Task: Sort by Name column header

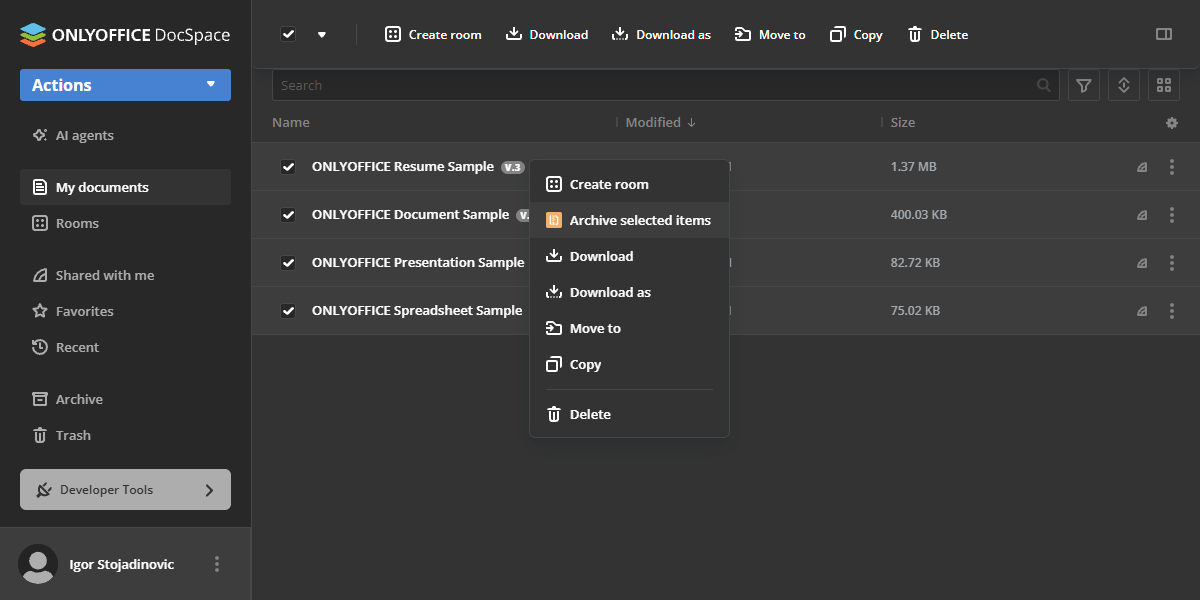Action: point(291,122)
